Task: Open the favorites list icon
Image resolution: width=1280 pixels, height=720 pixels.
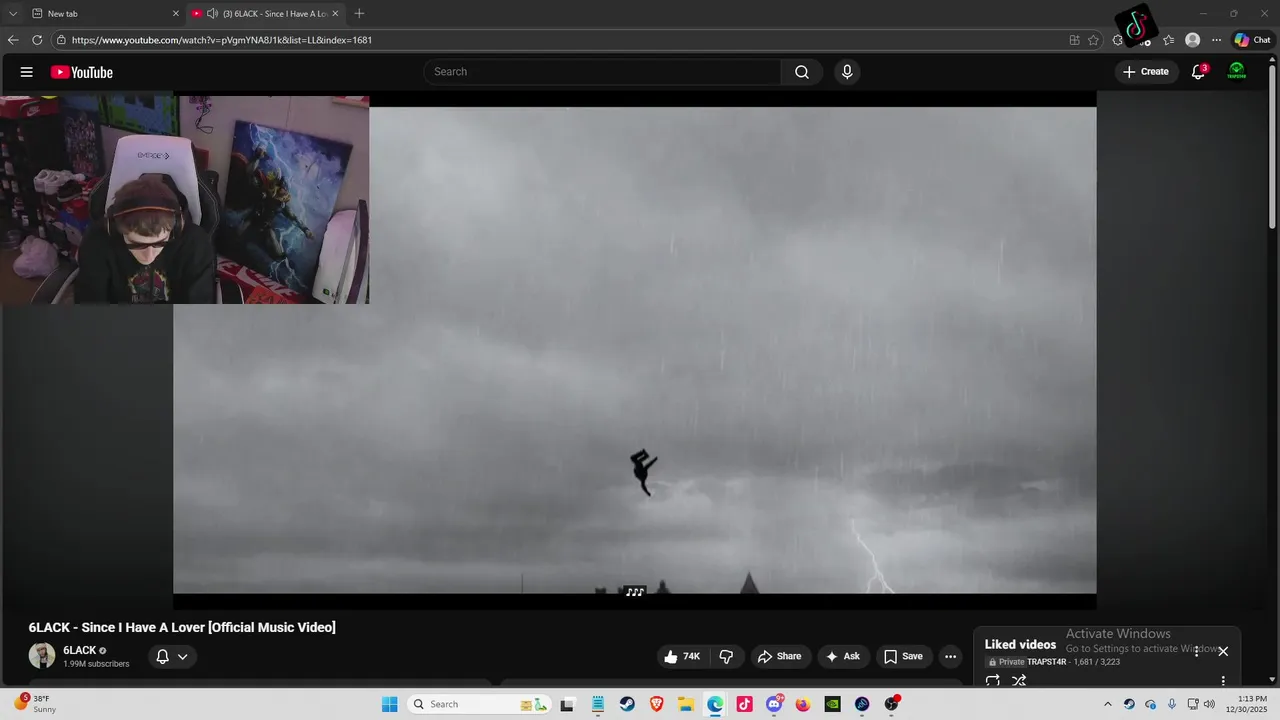Action: point(1168,40)
